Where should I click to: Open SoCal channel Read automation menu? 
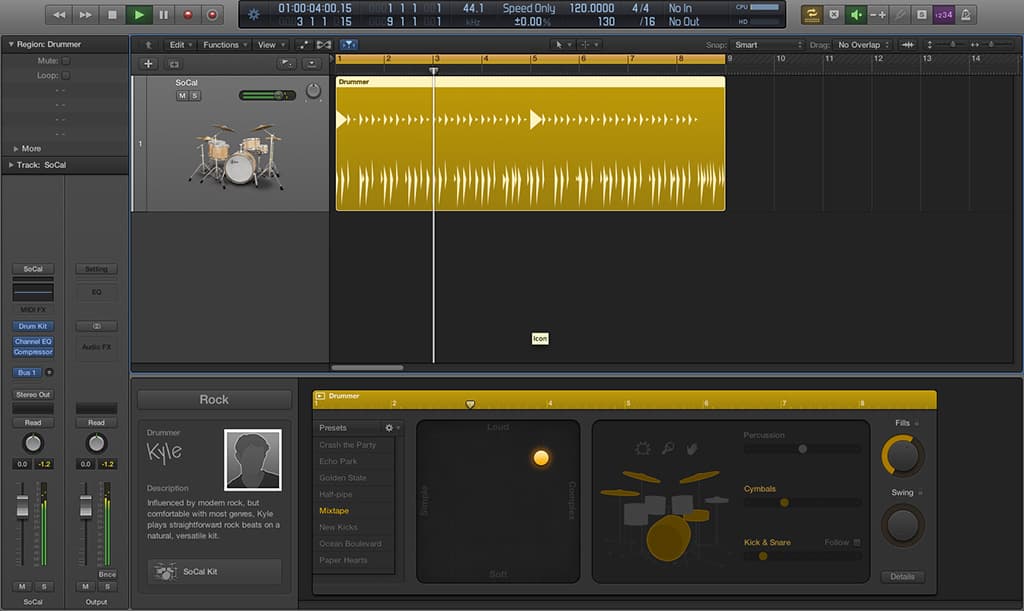coord(33,422)
